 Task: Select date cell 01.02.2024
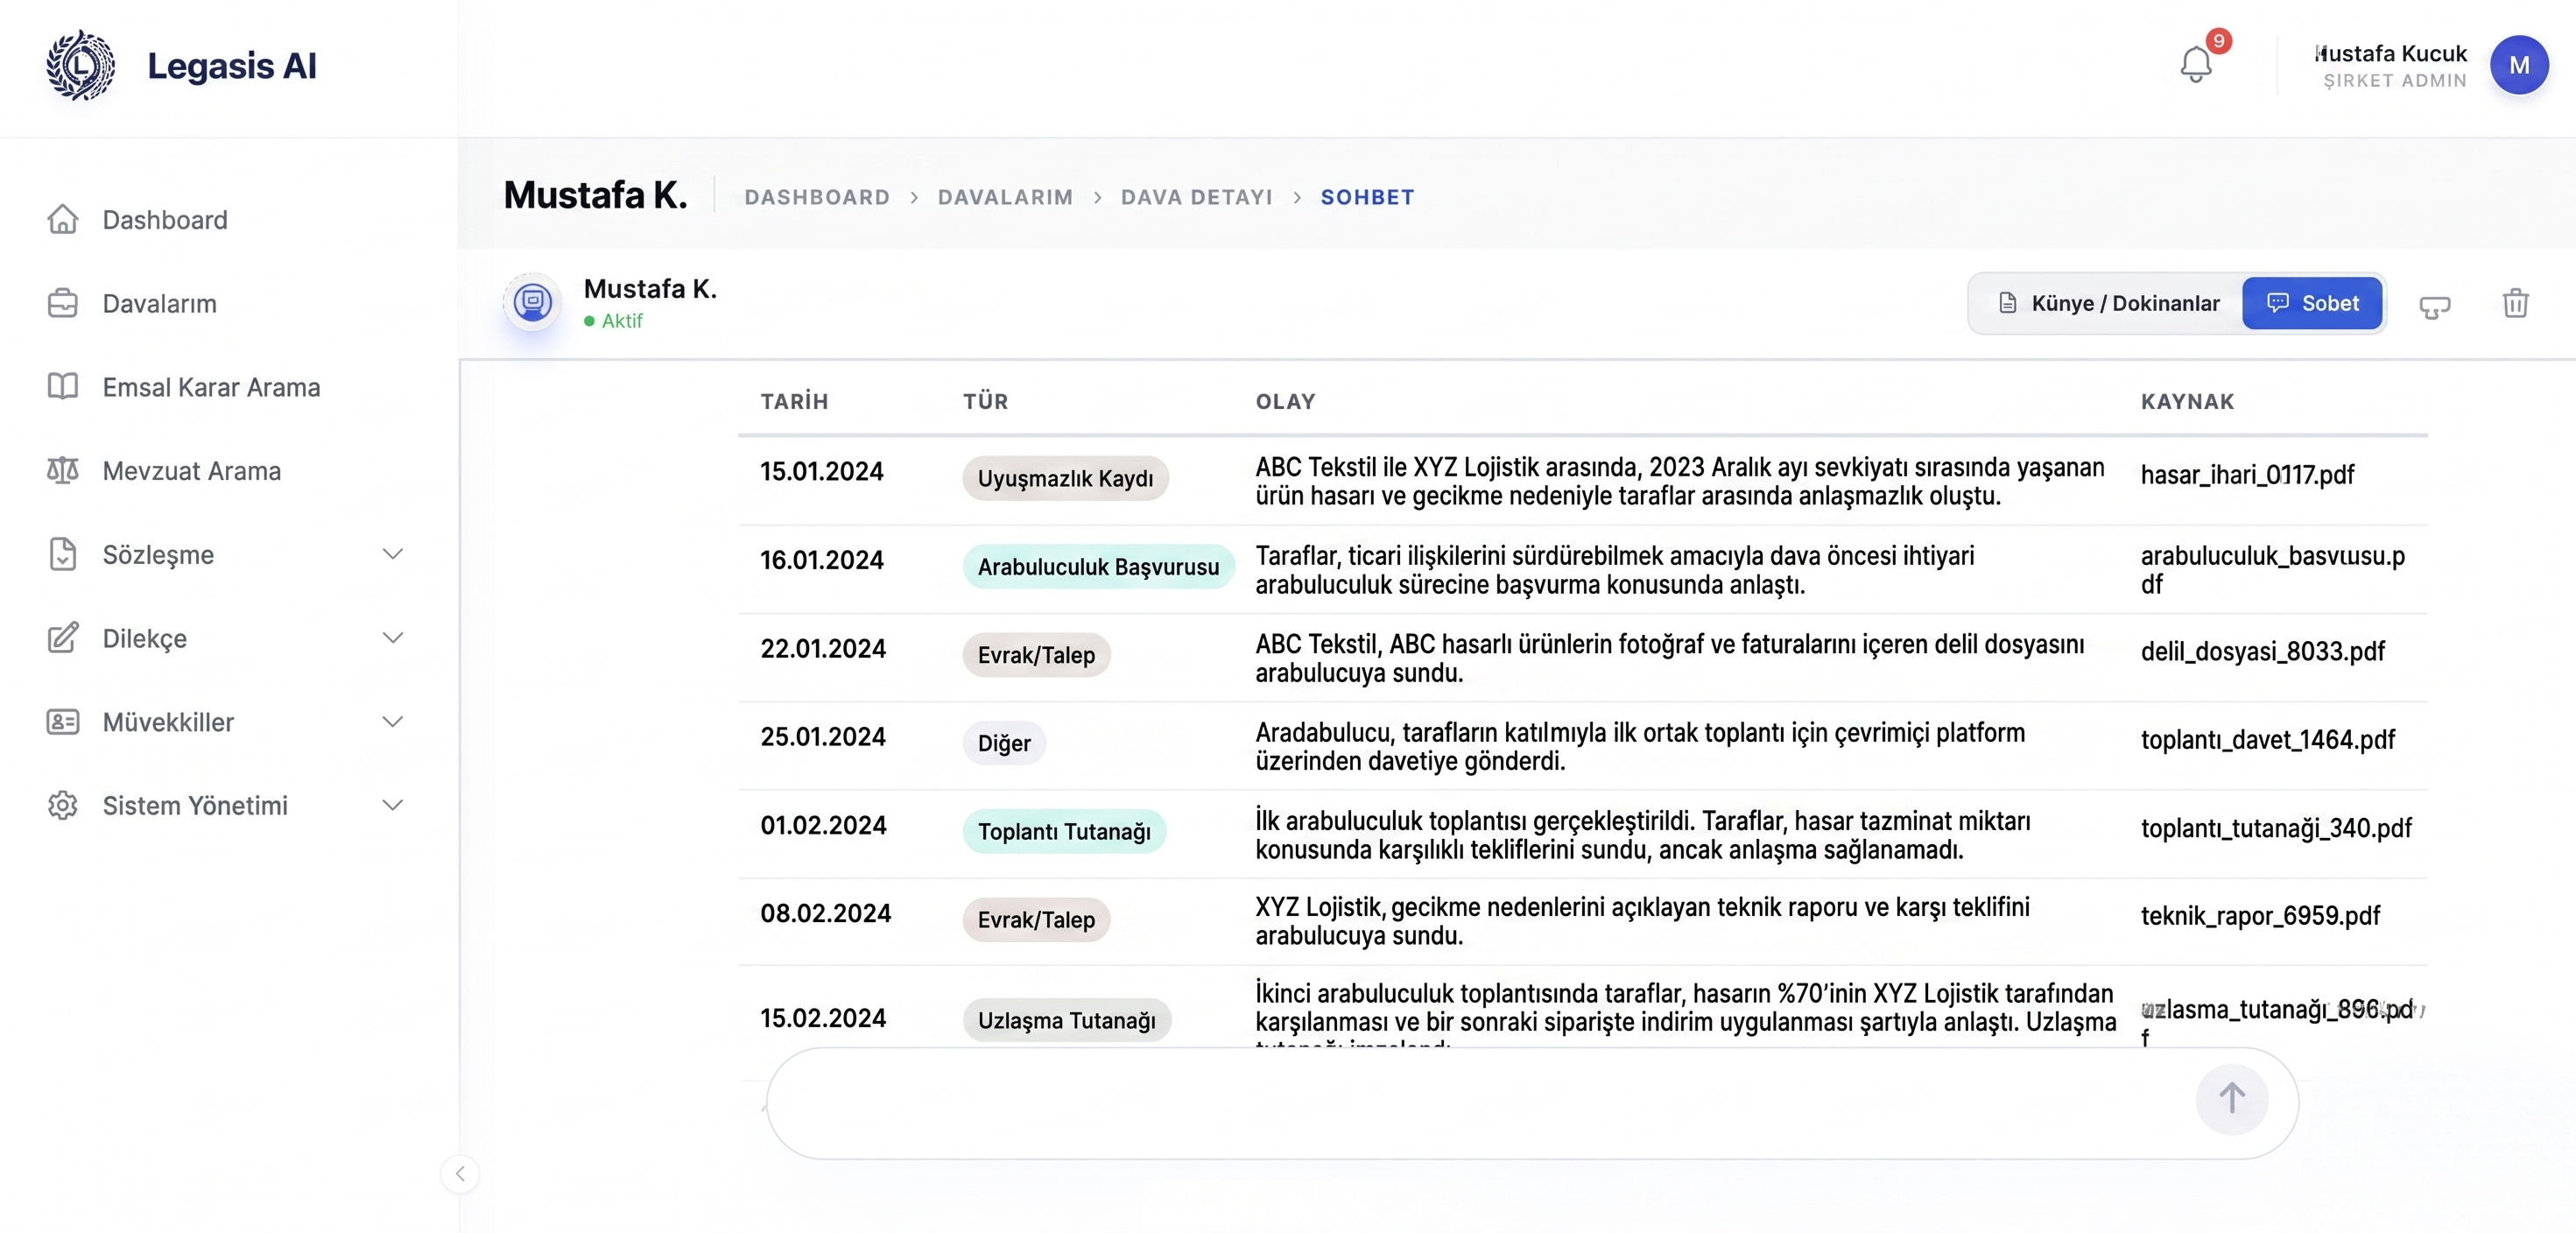[x=823, y=825]
